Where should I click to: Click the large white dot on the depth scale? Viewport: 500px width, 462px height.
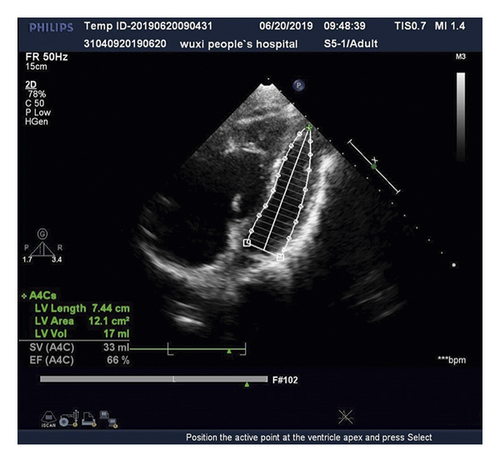(454, 265)
